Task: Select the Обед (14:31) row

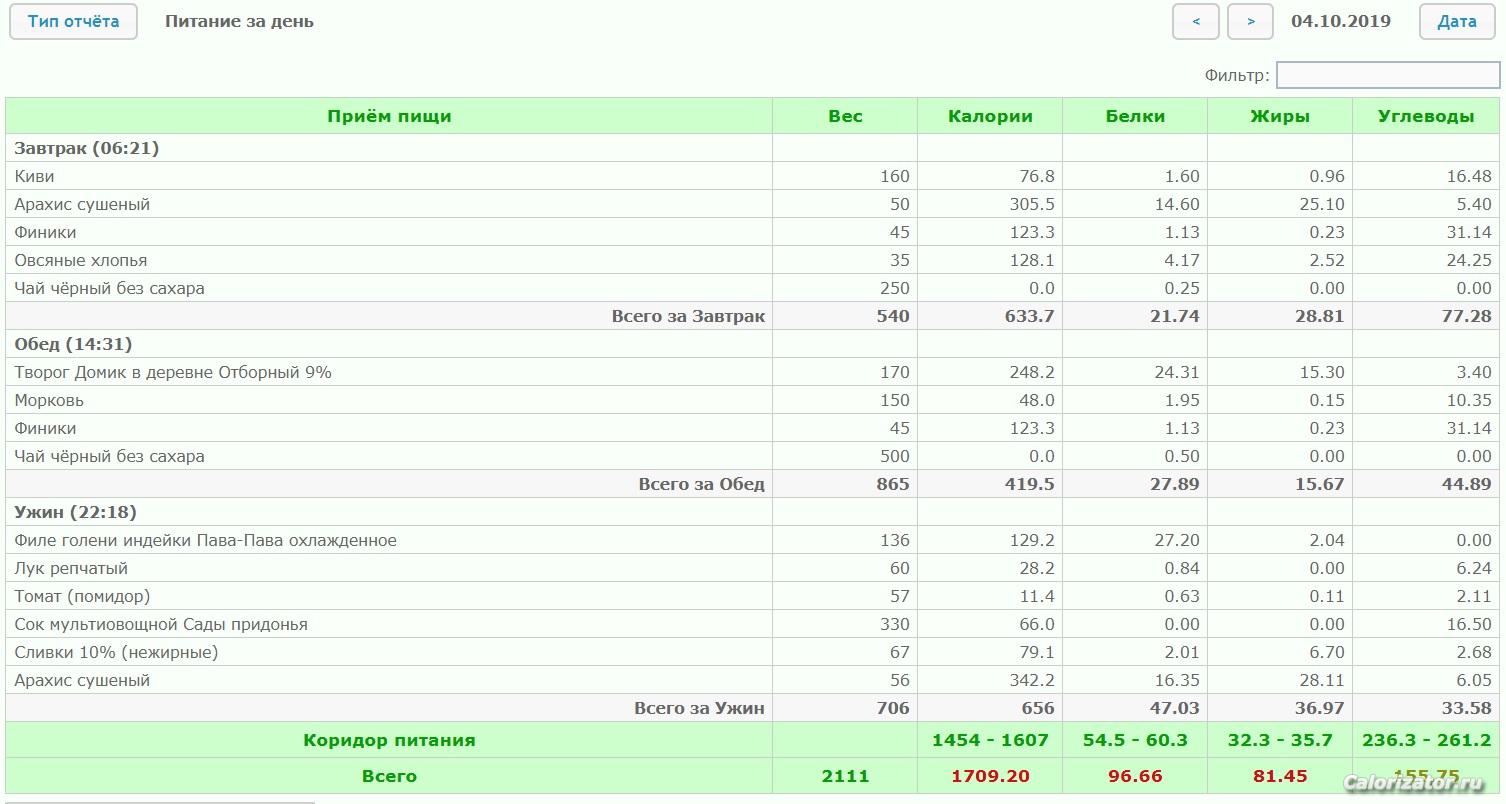Action: pyautogui.click(x=752, y=344)
